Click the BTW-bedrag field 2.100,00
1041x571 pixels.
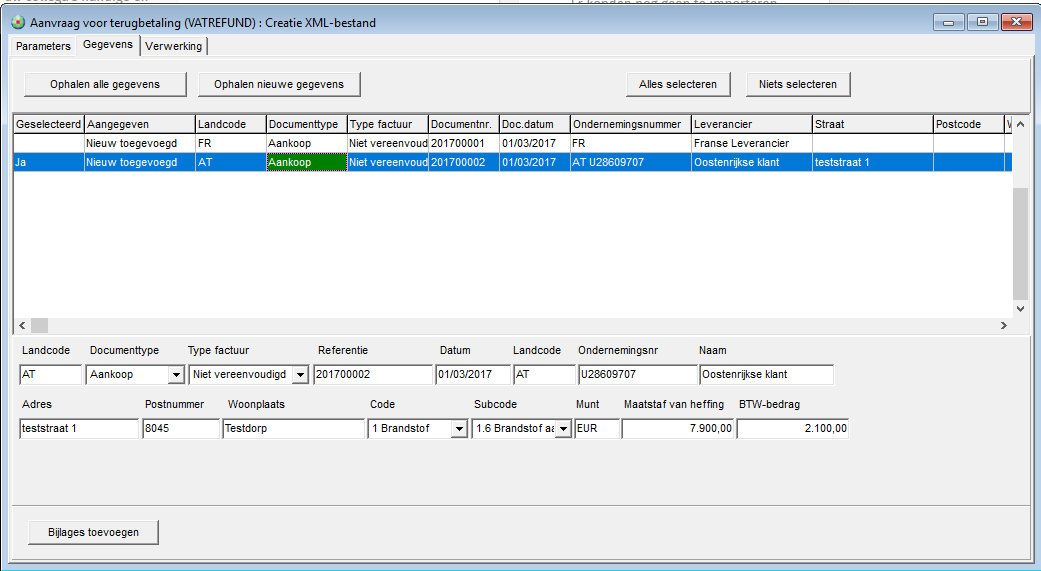793,429
